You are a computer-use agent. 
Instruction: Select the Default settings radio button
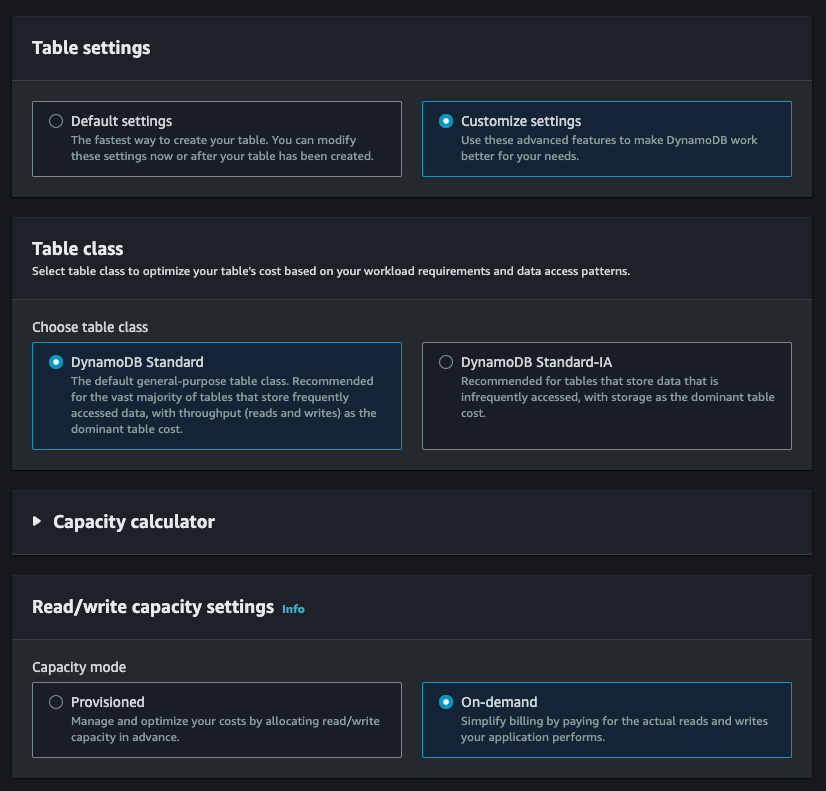(x=56, y=121)
